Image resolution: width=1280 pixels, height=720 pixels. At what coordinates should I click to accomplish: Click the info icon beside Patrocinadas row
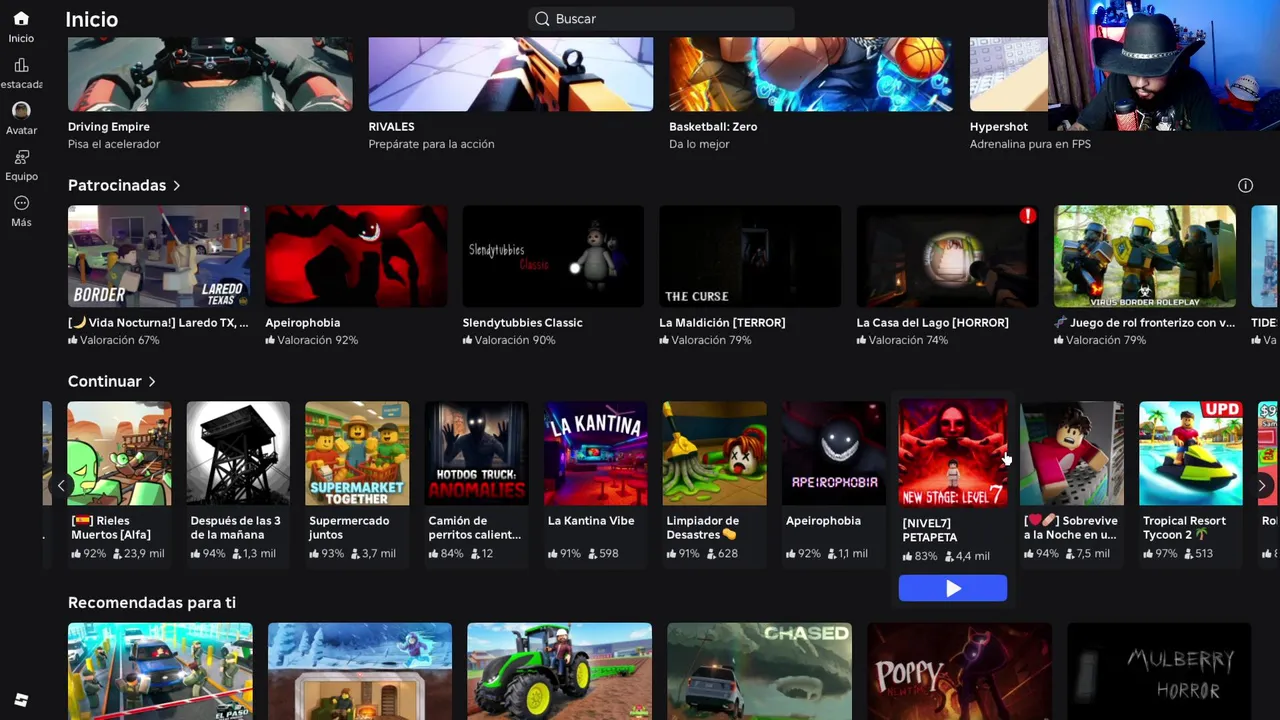[x=1245, y=185]
